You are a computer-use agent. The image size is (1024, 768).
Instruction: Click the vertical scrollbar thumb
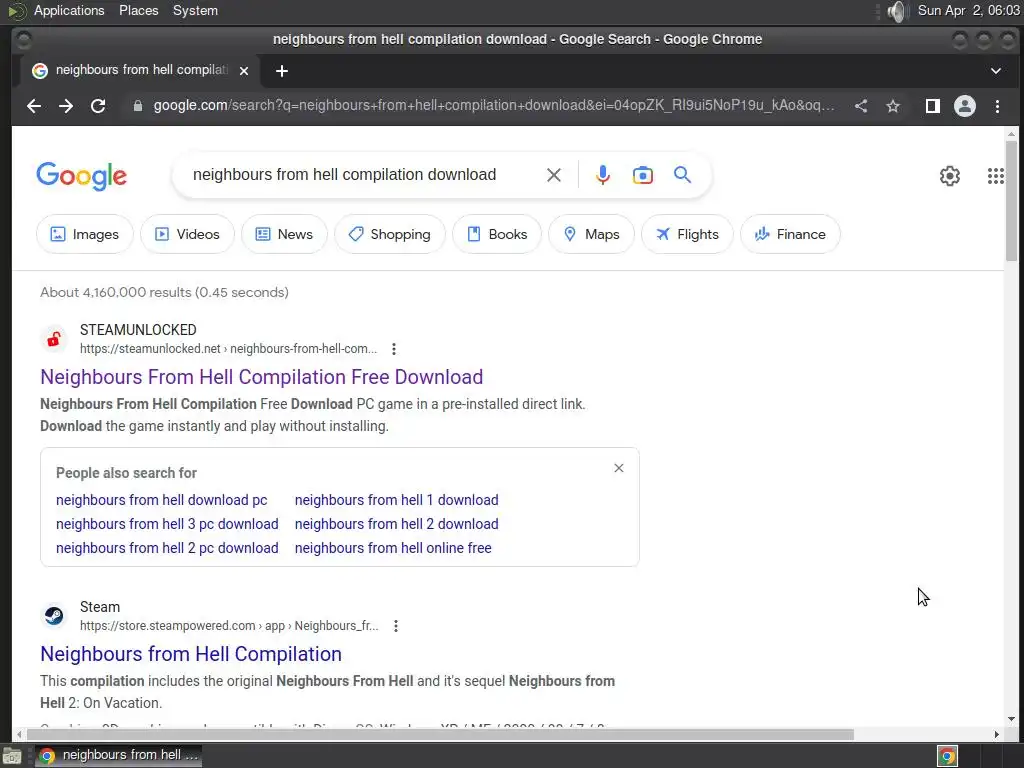point(1011,201)
